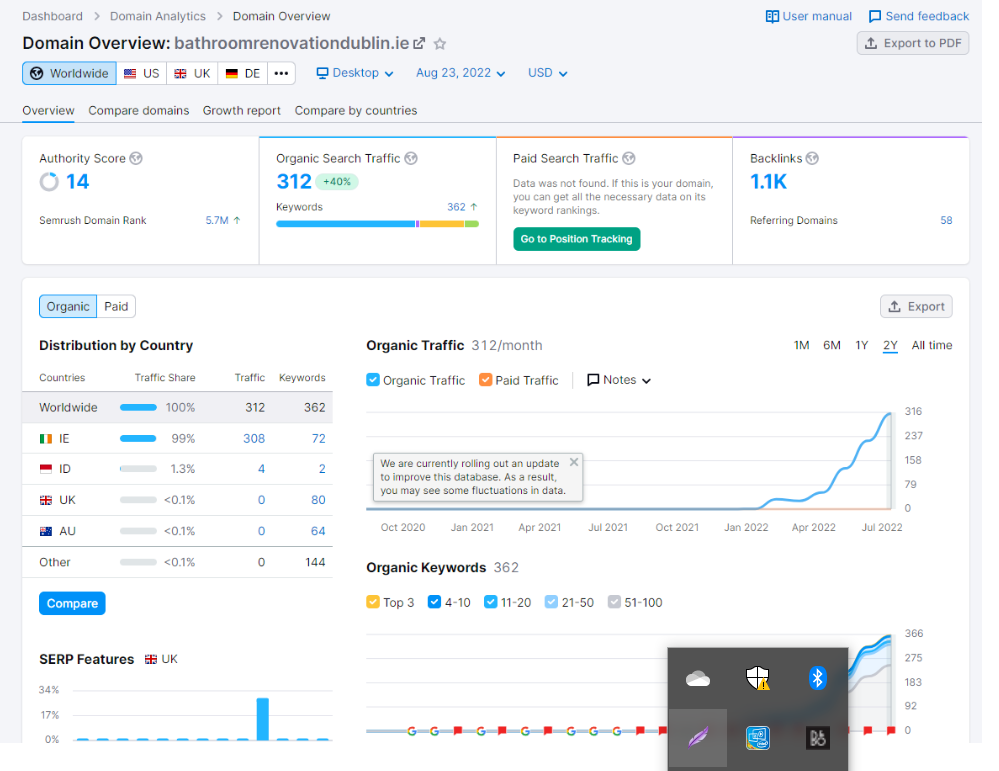Image resolution: width=999 pixels, height=771 pixels.
Task: Click the Export button in Organic section
Action: tap(916, 306)
